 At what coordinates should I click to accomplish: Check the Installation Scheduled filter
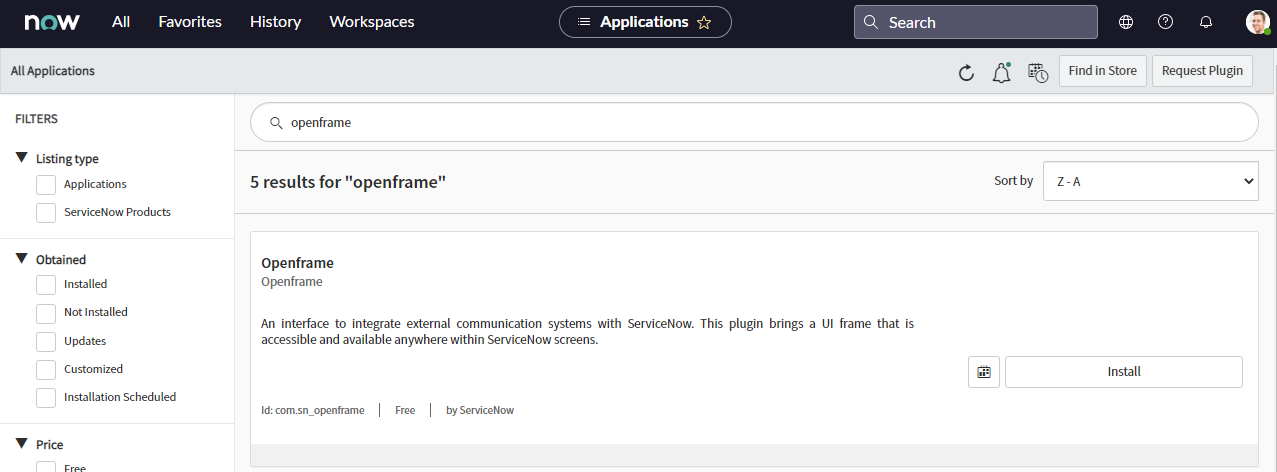pyautogui.click(x=46, y=398)
